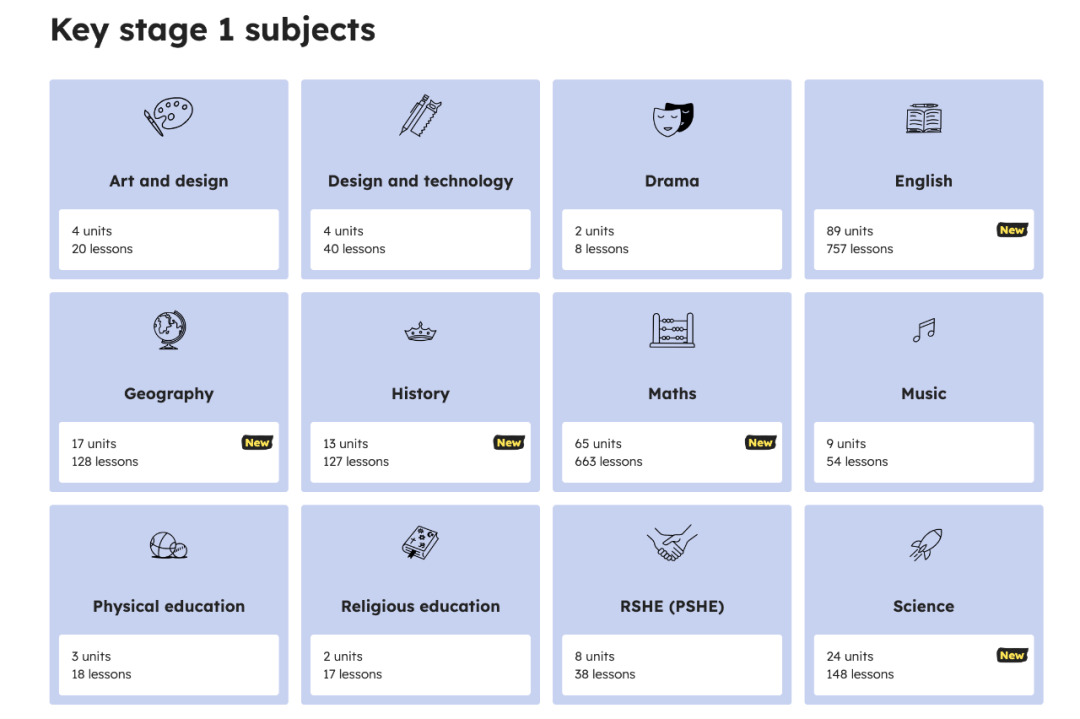Viewport: 1080px width, 719px height.
Task: Click Science 24 units 148 lessons box
Action: (924, 665)
